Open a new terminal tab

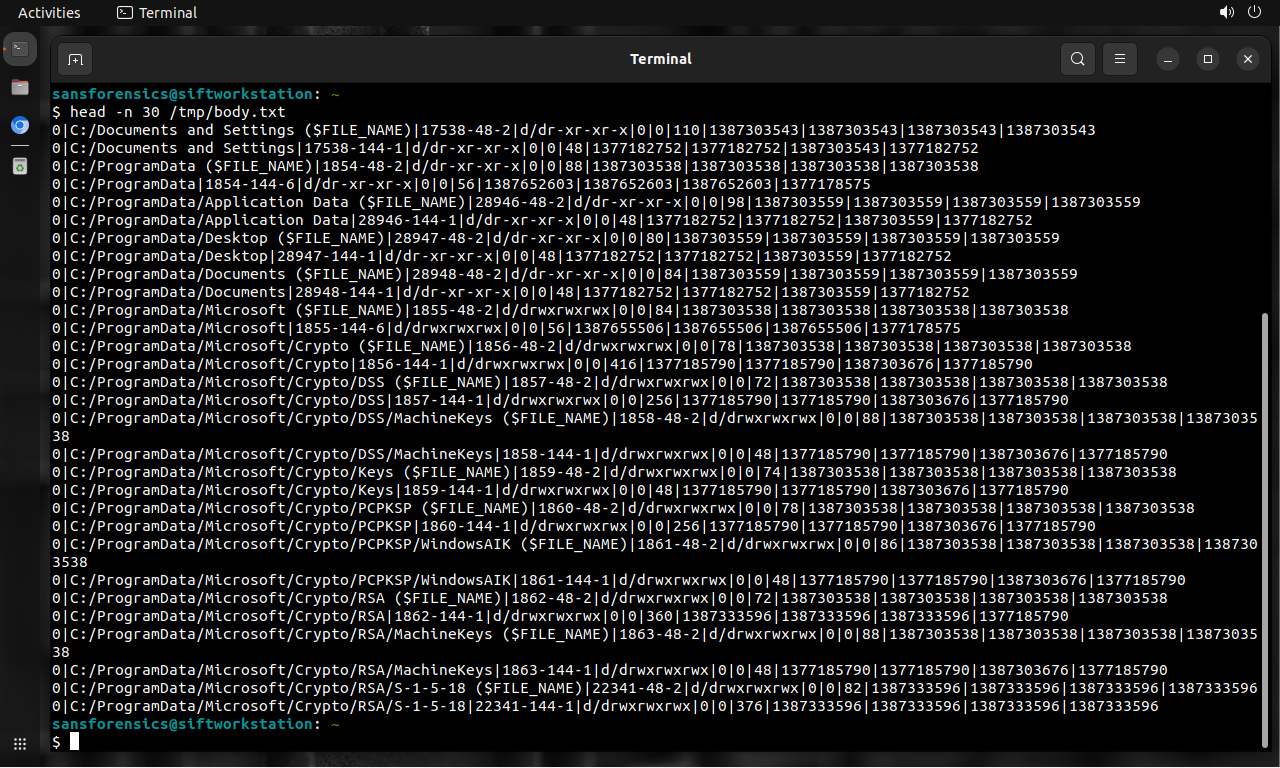pyautogui.click(x=75, y=60)
